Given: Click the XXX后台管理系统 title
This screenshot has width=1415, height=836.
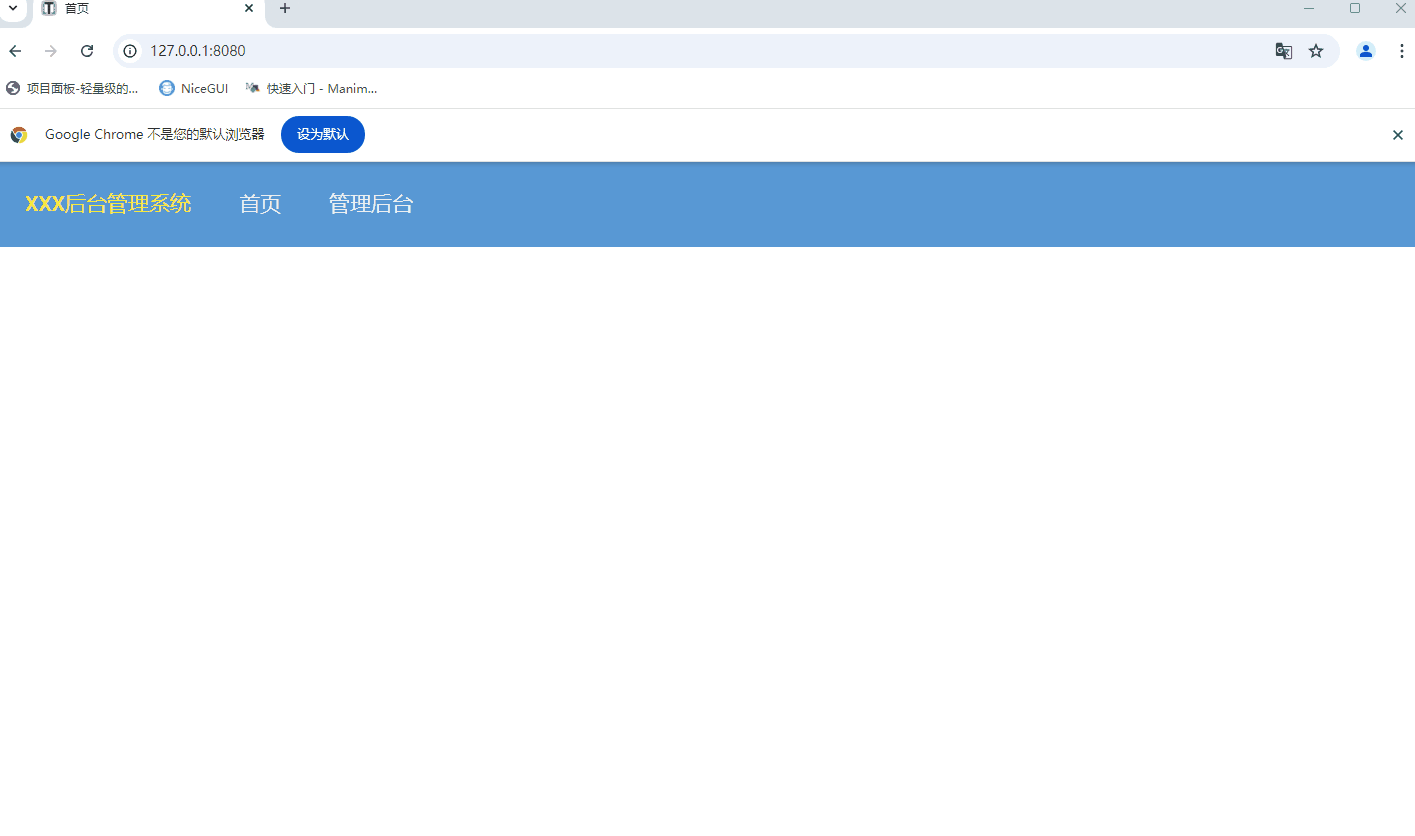Looking at the screenshot, I should (x=108, y=204).
